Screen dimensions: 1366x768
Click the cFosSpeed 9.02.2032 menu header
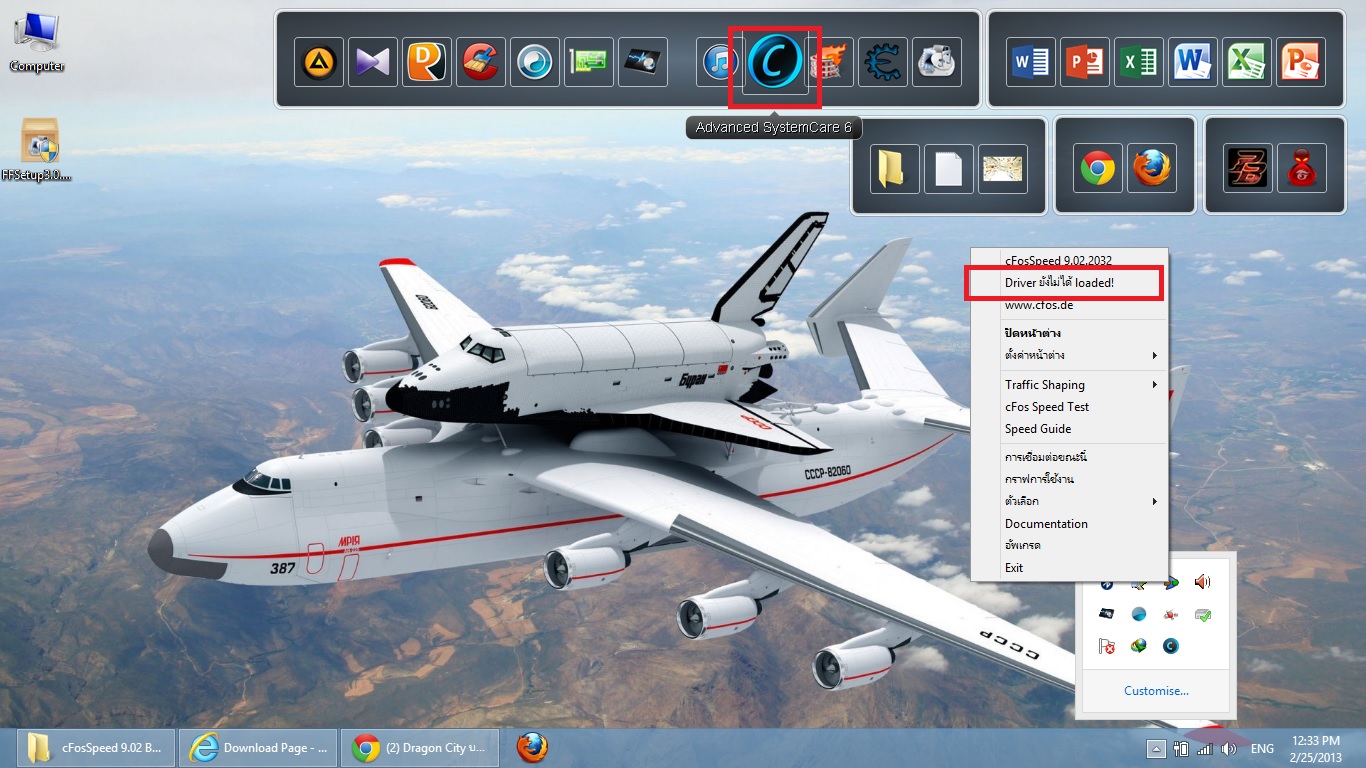pos(1069,261)
